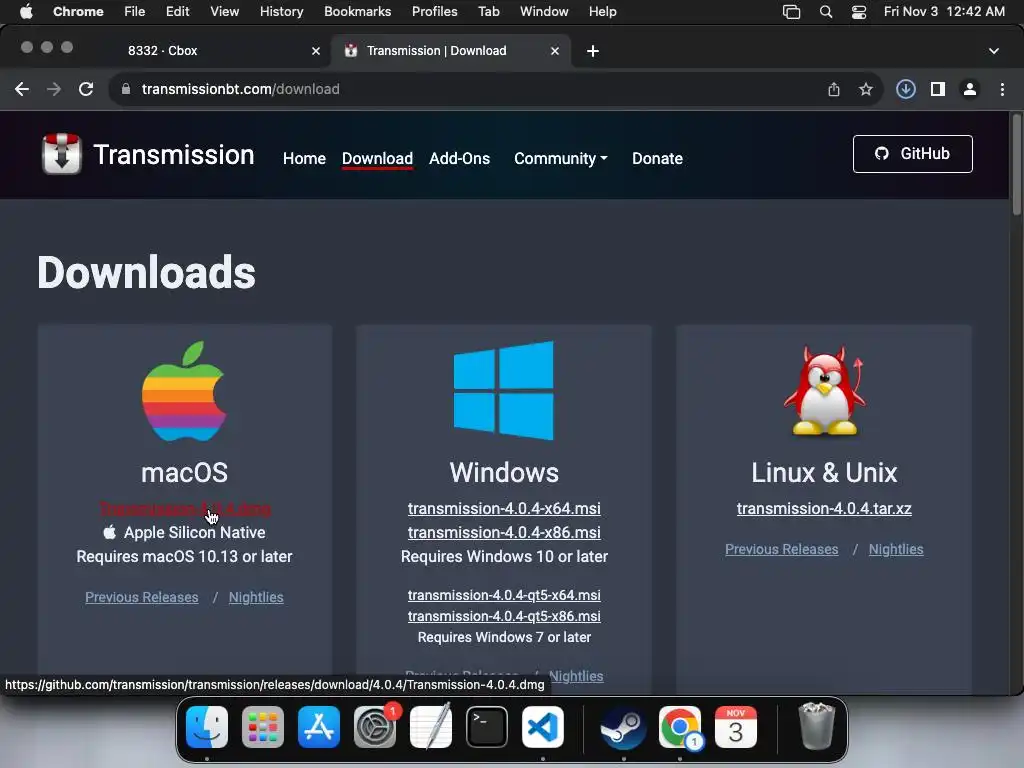
Task: Open TextEdit from the Dock
Action: click(x=431, y=727)
